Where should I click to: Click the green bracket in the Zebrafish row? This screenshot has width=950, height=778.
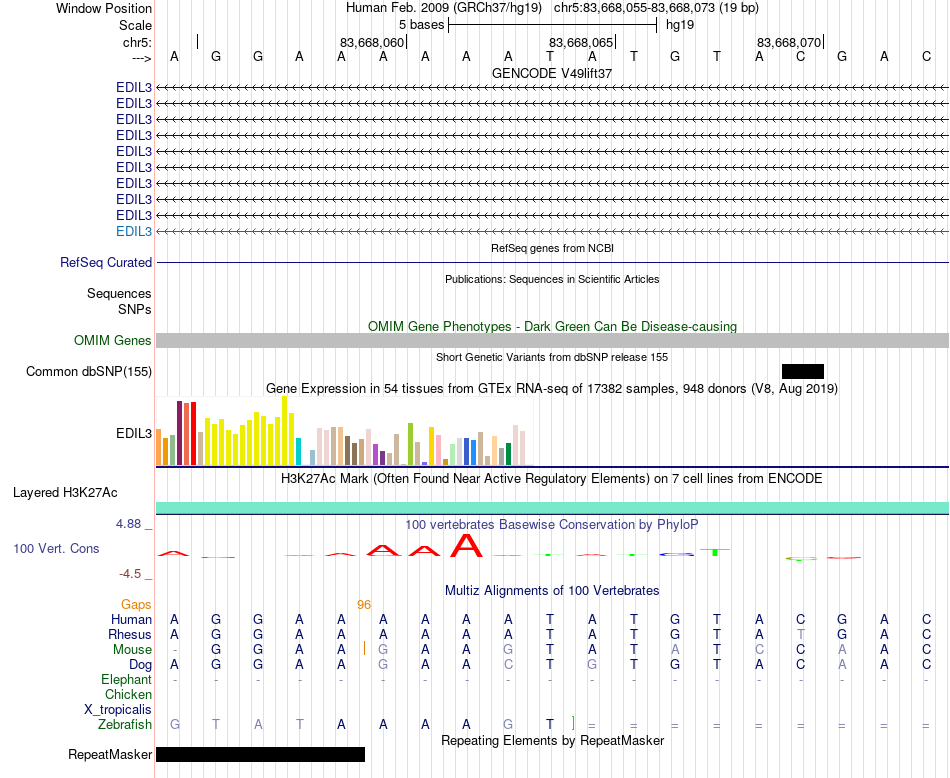(x=573, y=722)
